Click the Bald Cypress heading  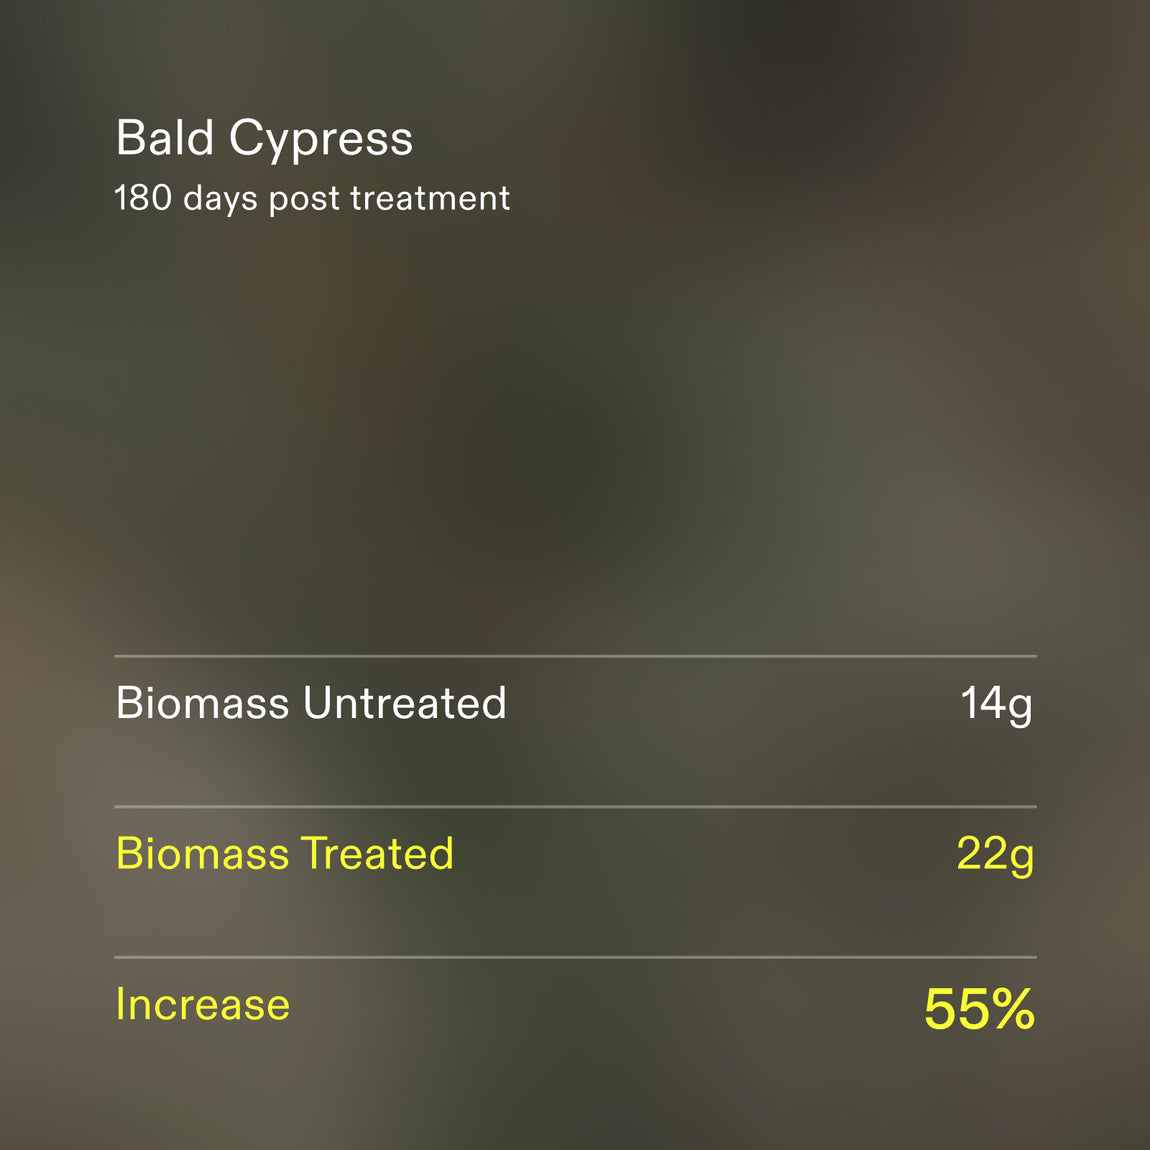[x=264, y=138]
